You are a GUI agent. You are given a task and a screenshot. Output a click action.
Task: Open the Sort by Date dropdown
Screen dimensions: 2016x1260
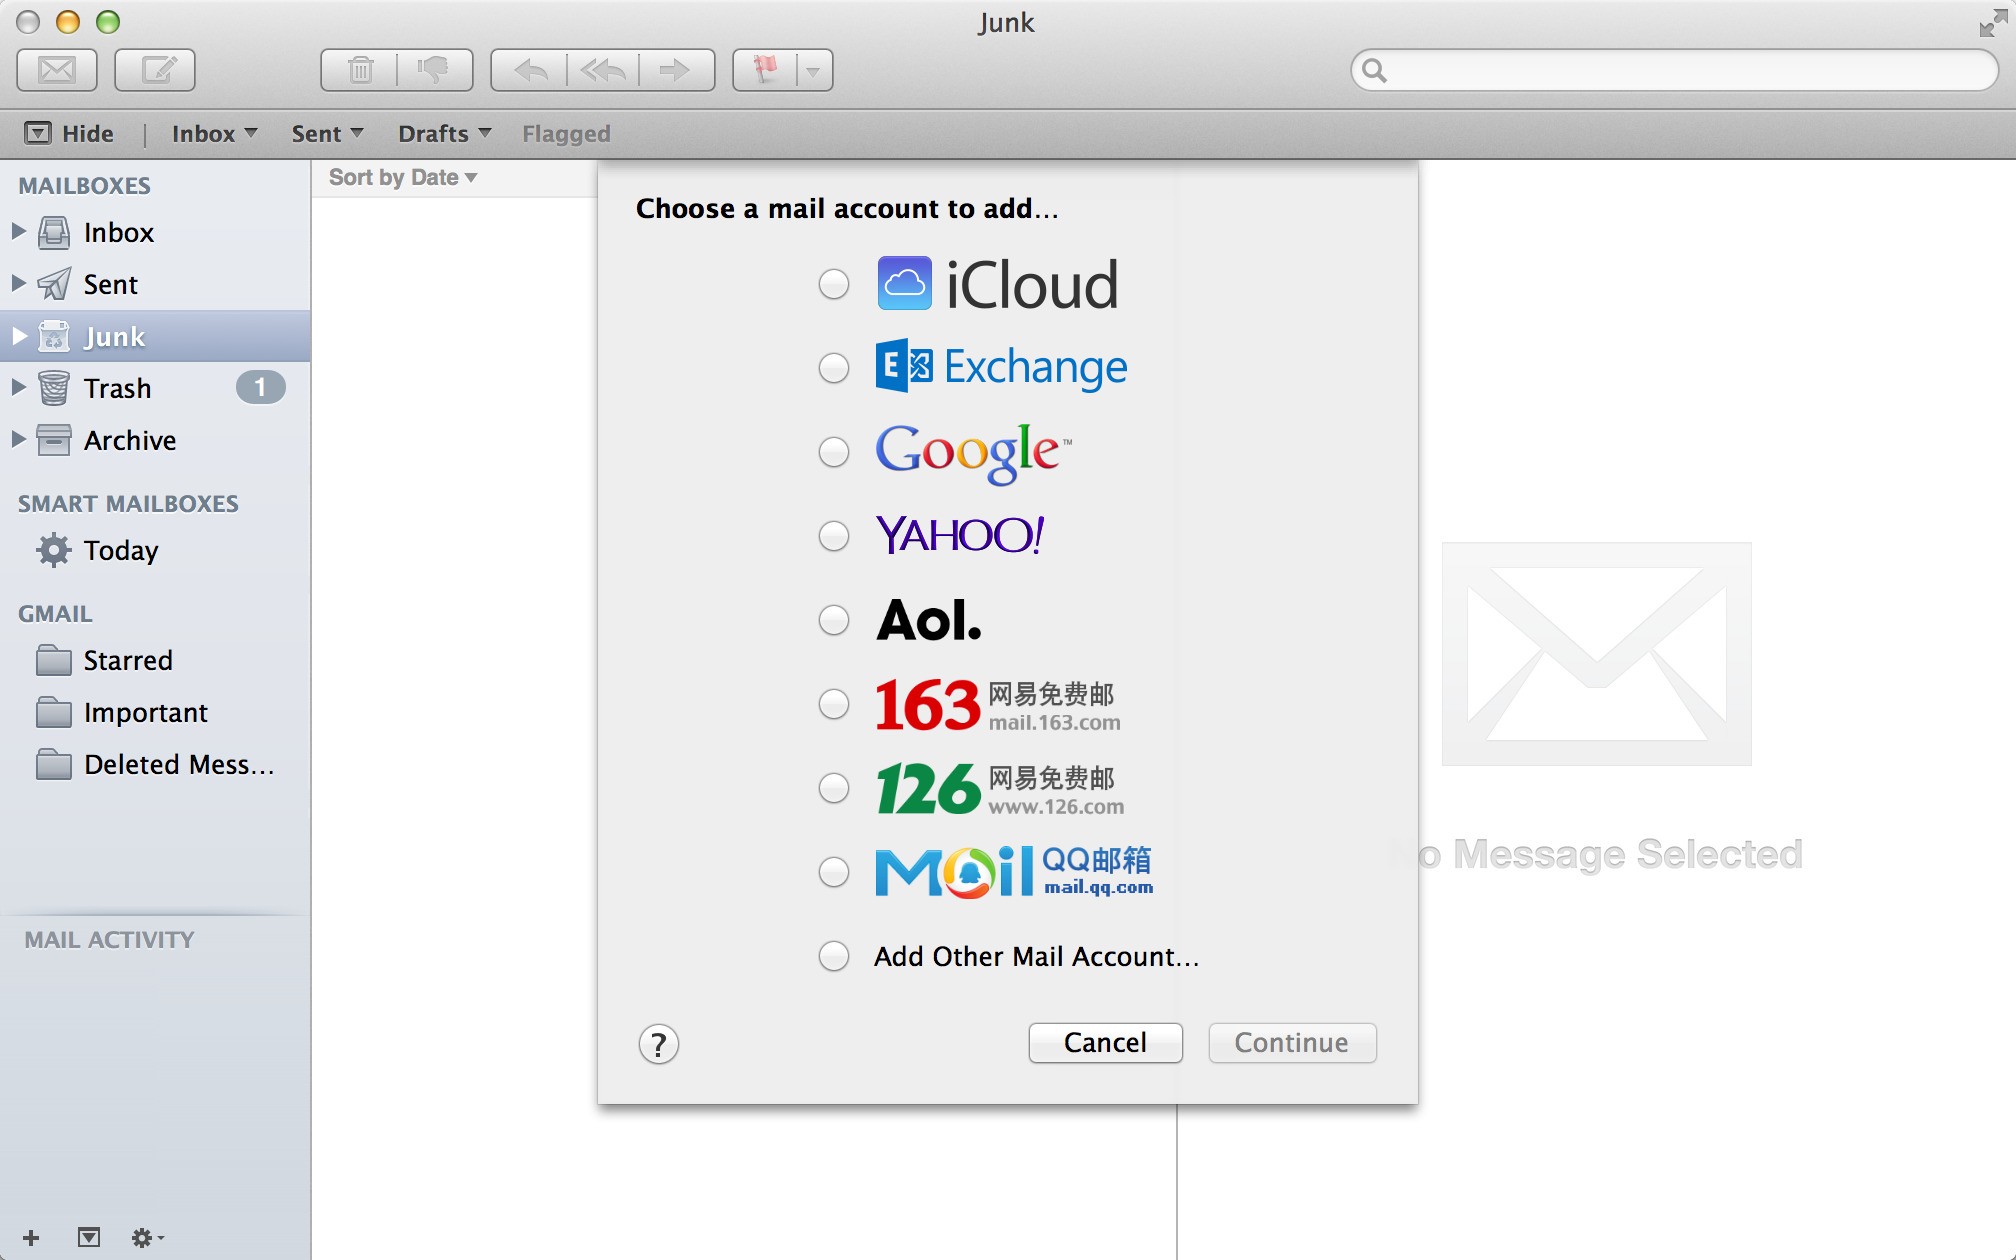[x=403, y=178]
